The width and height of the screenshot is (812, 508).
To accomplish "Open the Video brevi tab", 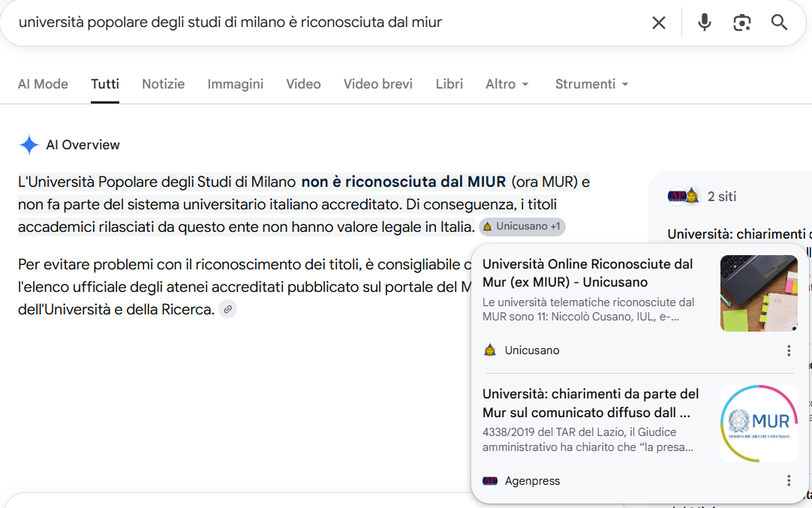I will point(378,84).
